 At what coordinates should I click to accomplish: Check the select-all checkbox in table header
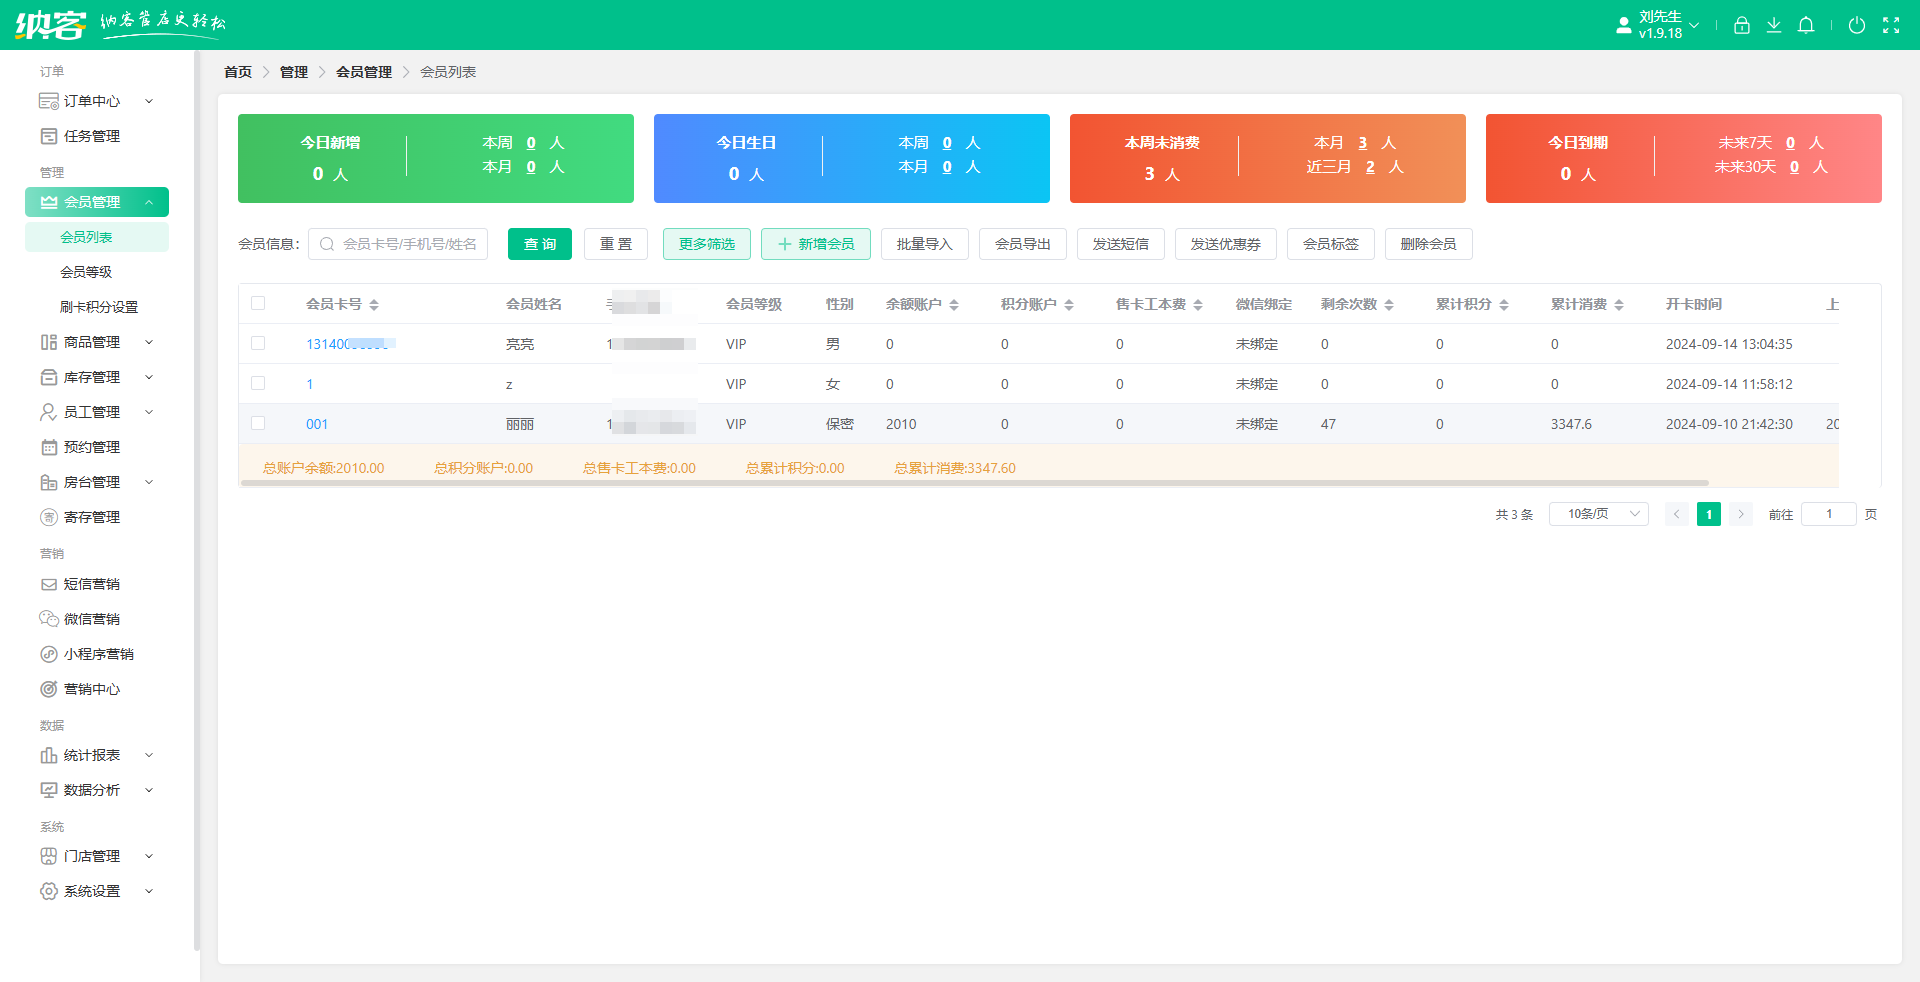[x=259, y=302]
